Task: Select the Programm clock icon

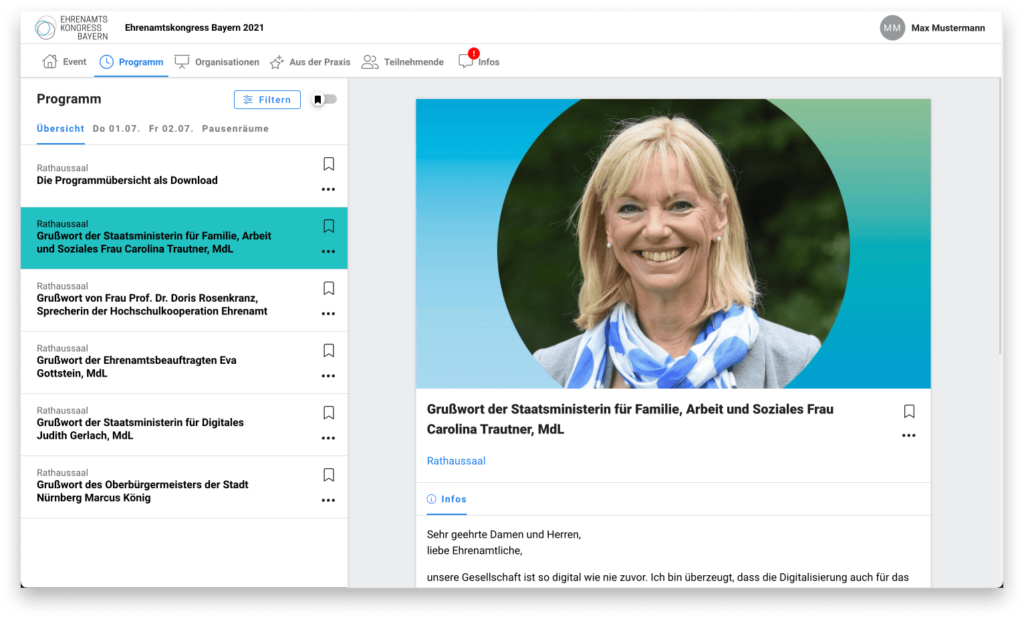Action: pyautogui.click(x=108, y=61)
